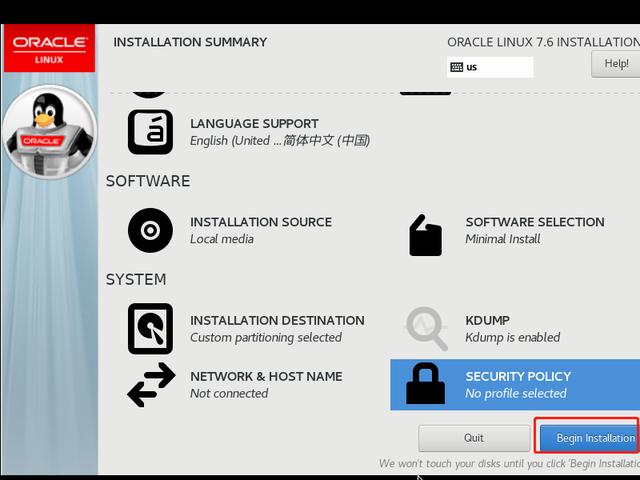Open NETWORK & HOST NAME heading
Viewport: 640px width, 480px height.
point(266,376)
